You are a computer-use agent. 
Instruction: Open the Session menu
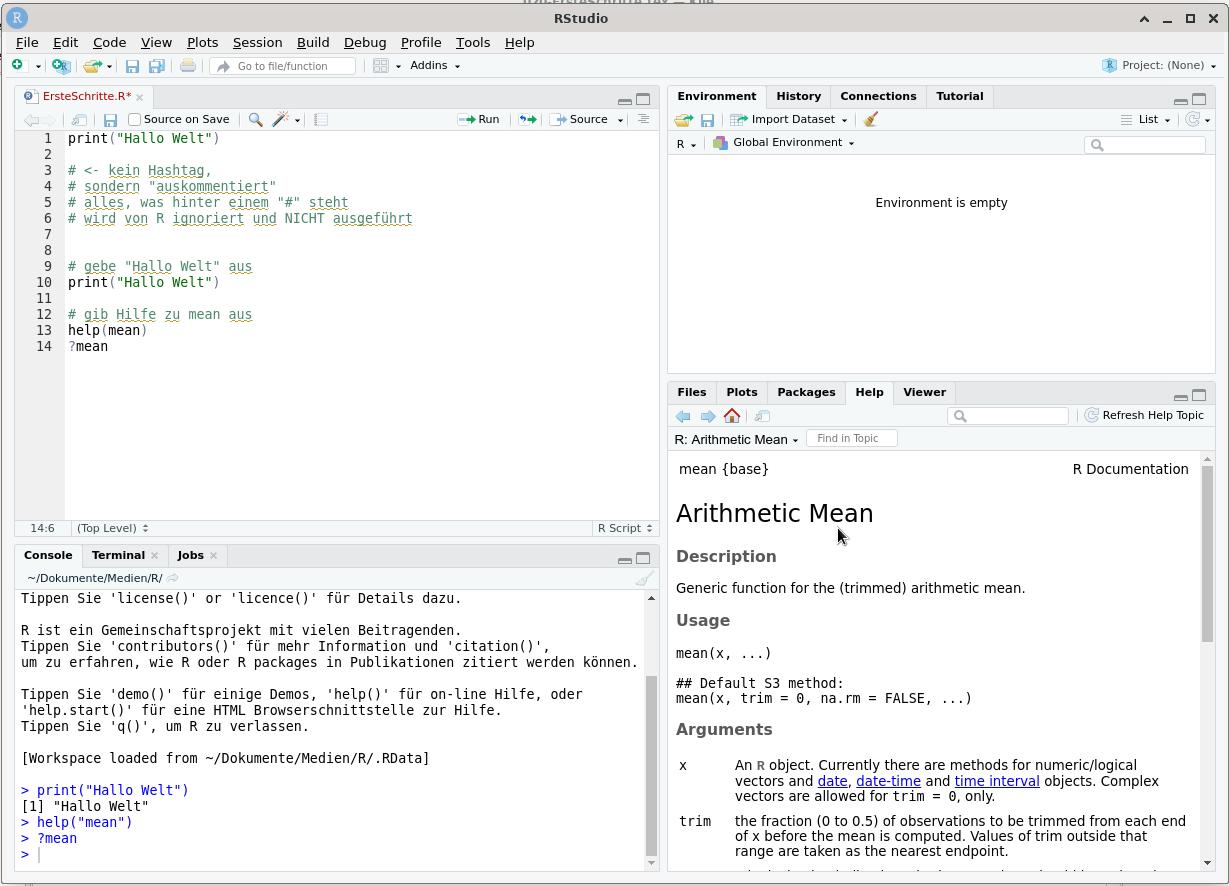click(258, 43)
